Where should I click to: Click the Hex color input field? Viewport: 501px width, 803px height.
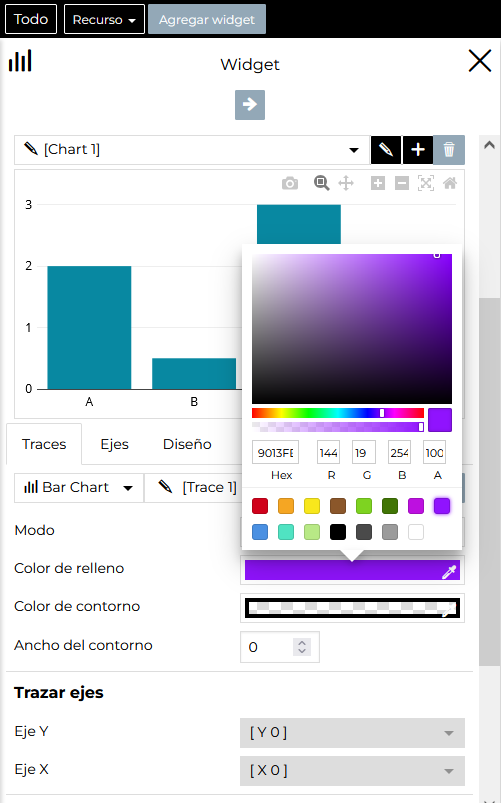click(276, 453)
